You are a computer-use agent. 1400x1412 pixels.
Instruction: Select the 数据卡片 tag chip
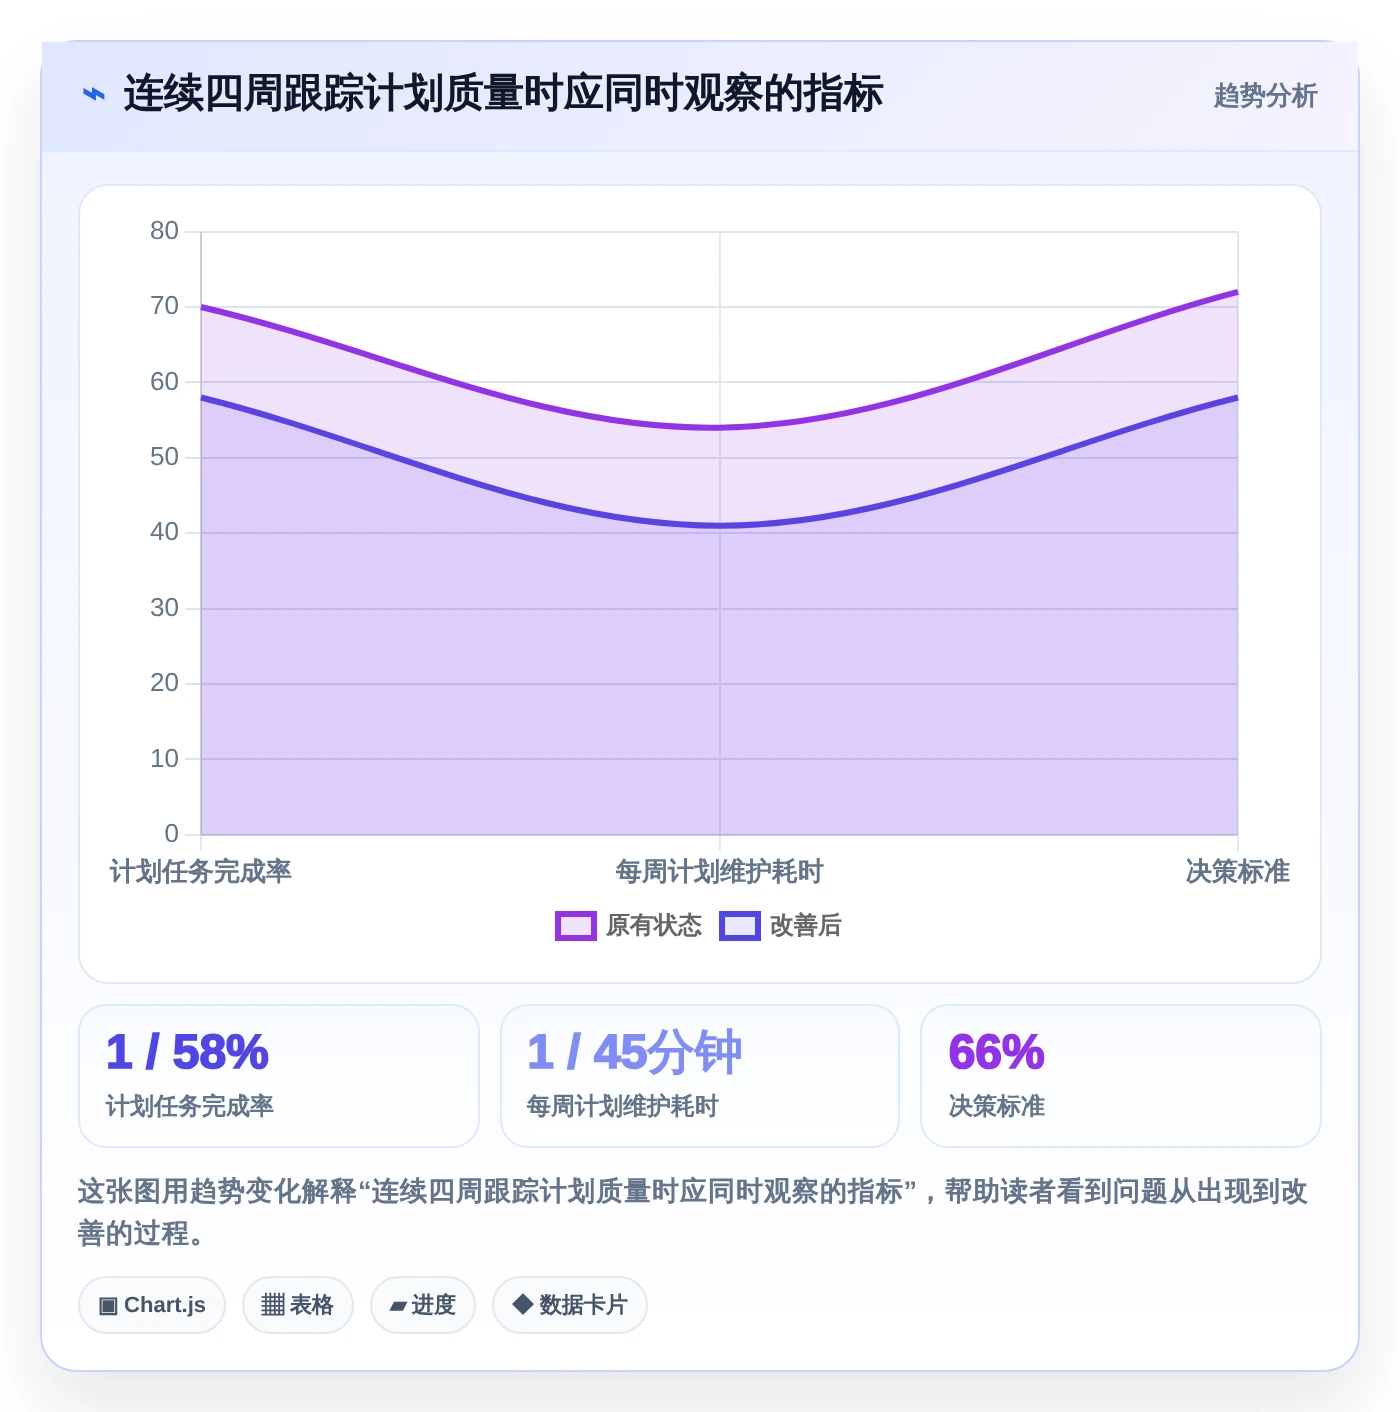570,1305
